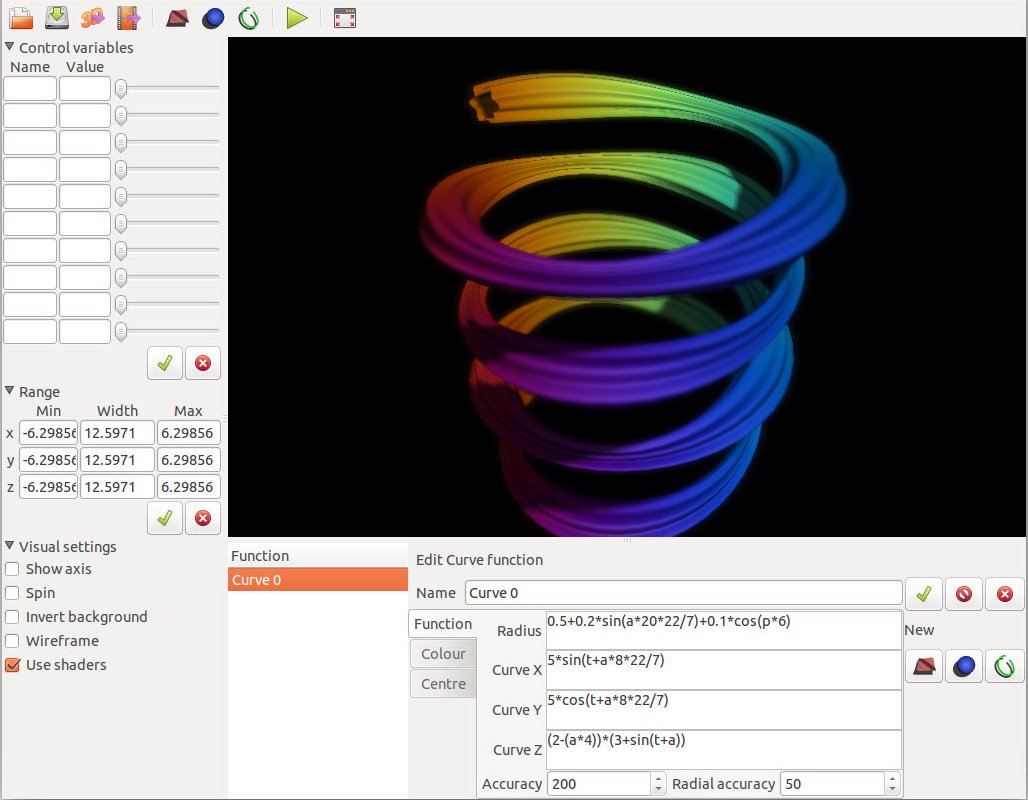This screenshot has width=1028, height=800.
Task: Select the Function tab
Action: coord(443,624)
